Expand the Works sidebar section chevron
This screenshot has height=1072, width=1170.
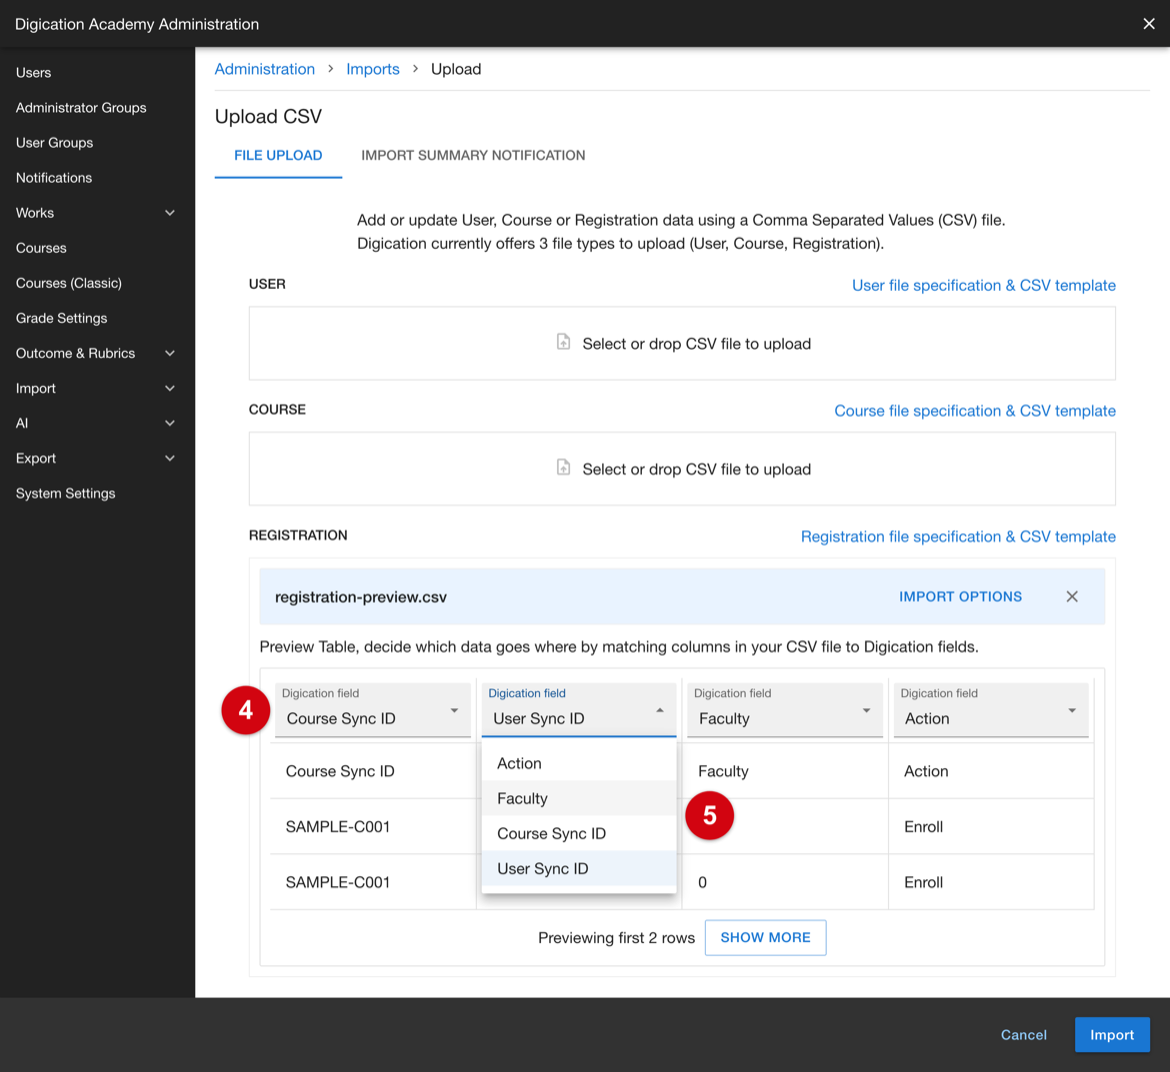169,213
